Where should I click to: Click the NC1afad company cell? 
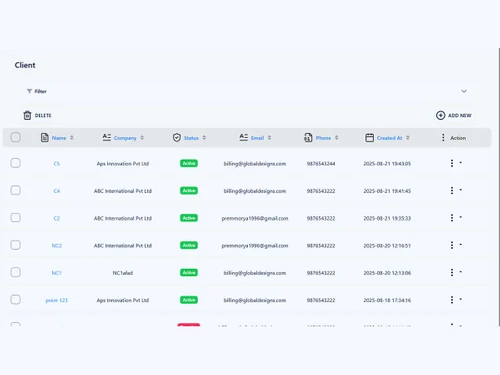123,273
